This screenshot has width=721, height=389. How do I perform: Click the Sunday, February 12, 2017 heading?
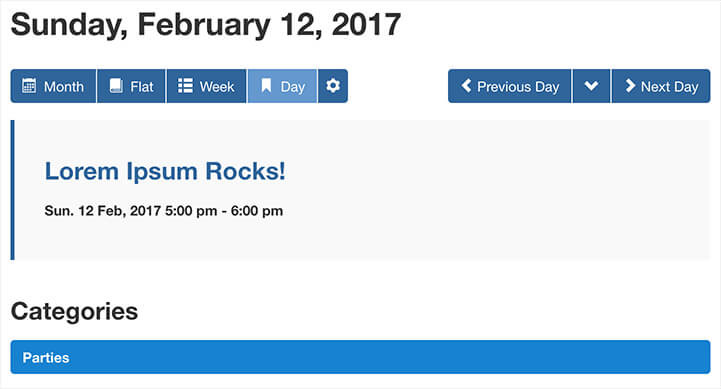tap(206, 24)
